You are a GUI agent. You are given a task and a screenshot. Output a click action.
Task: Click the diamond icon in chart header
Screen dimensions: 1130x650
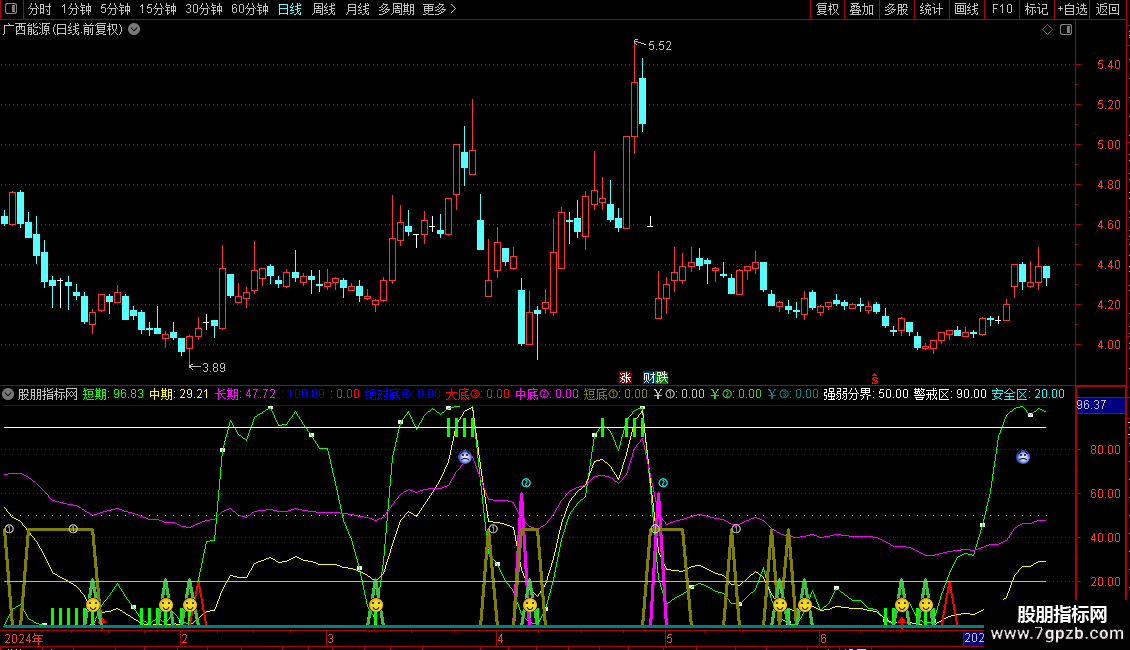1048,30
